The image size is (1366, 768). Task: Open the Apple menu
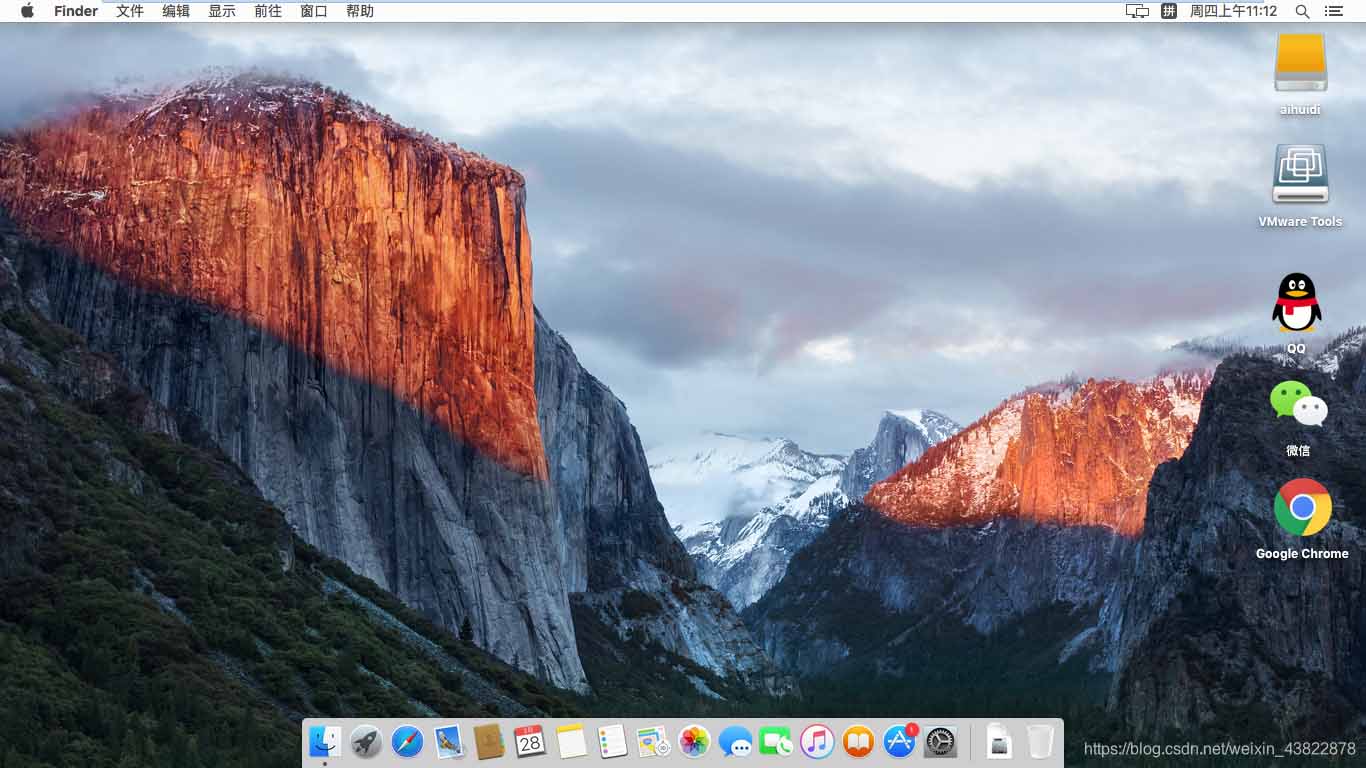click(27, 11)
